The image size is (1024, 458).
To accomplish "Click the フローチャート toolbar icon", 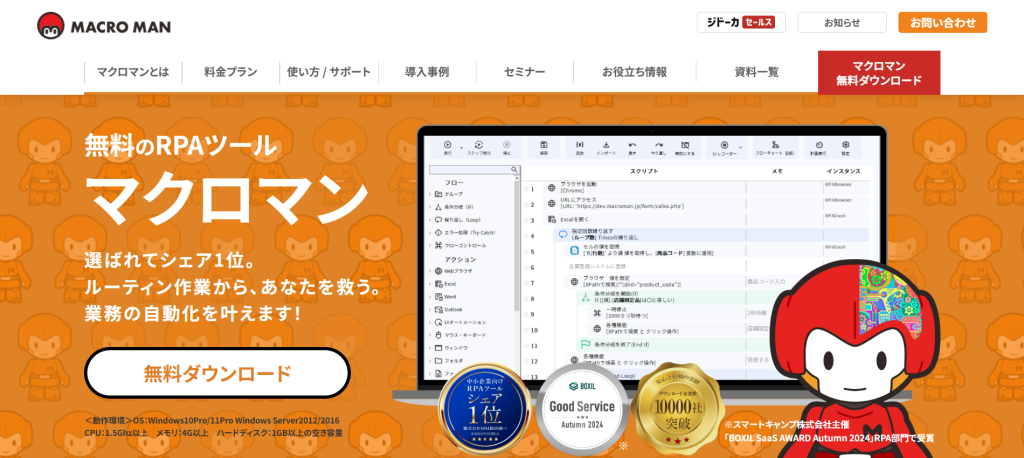I will coord(775,147).
